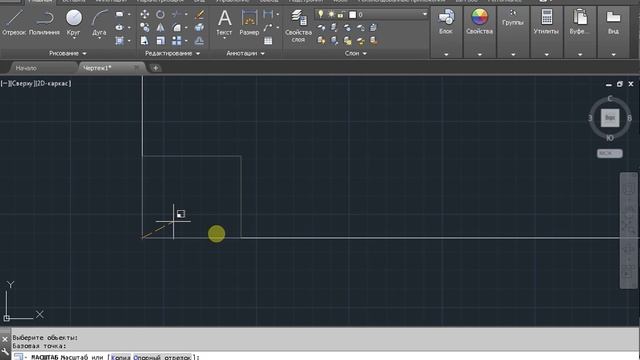Activate the Stretch tool in Редактирование
Screen dimensions: 640x360
144,41
